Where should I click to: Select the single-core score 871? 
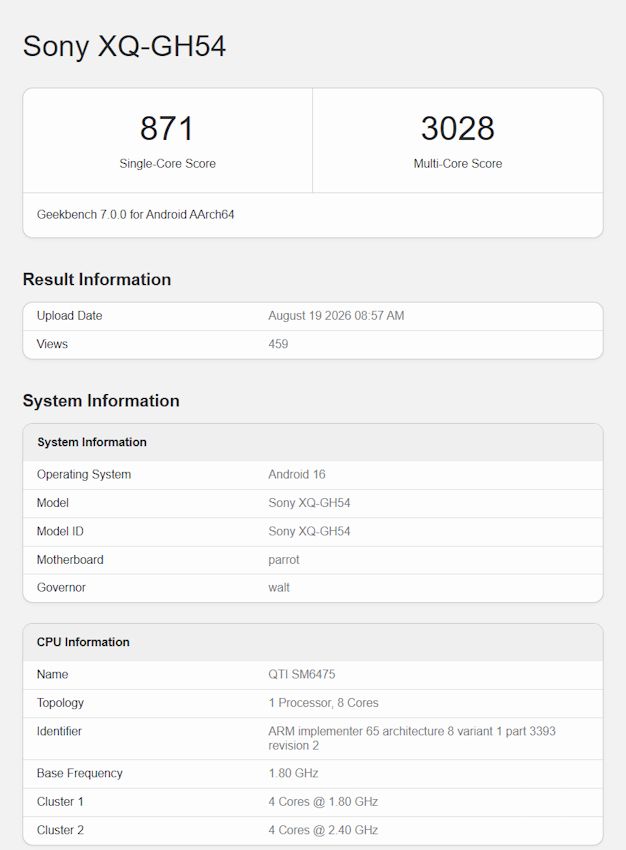click(167, 128)
